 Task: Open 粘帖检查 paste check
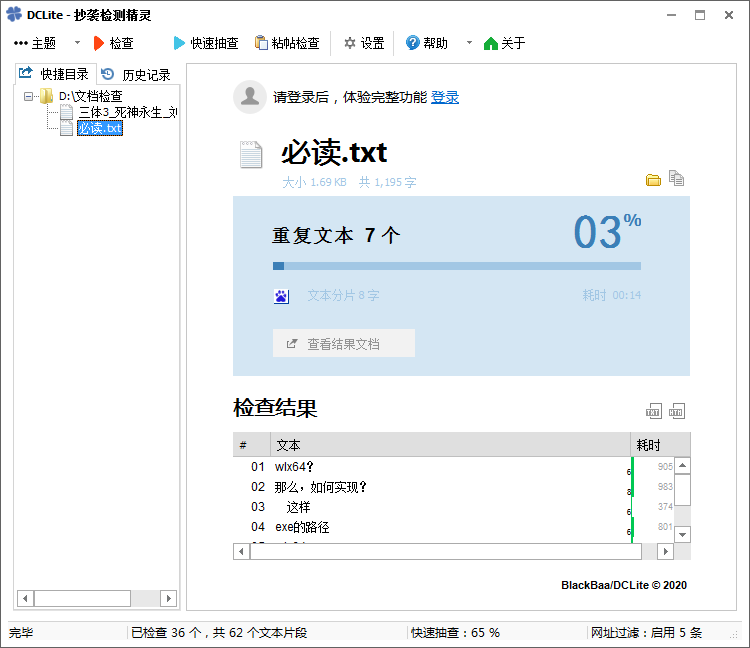point(287,44)
